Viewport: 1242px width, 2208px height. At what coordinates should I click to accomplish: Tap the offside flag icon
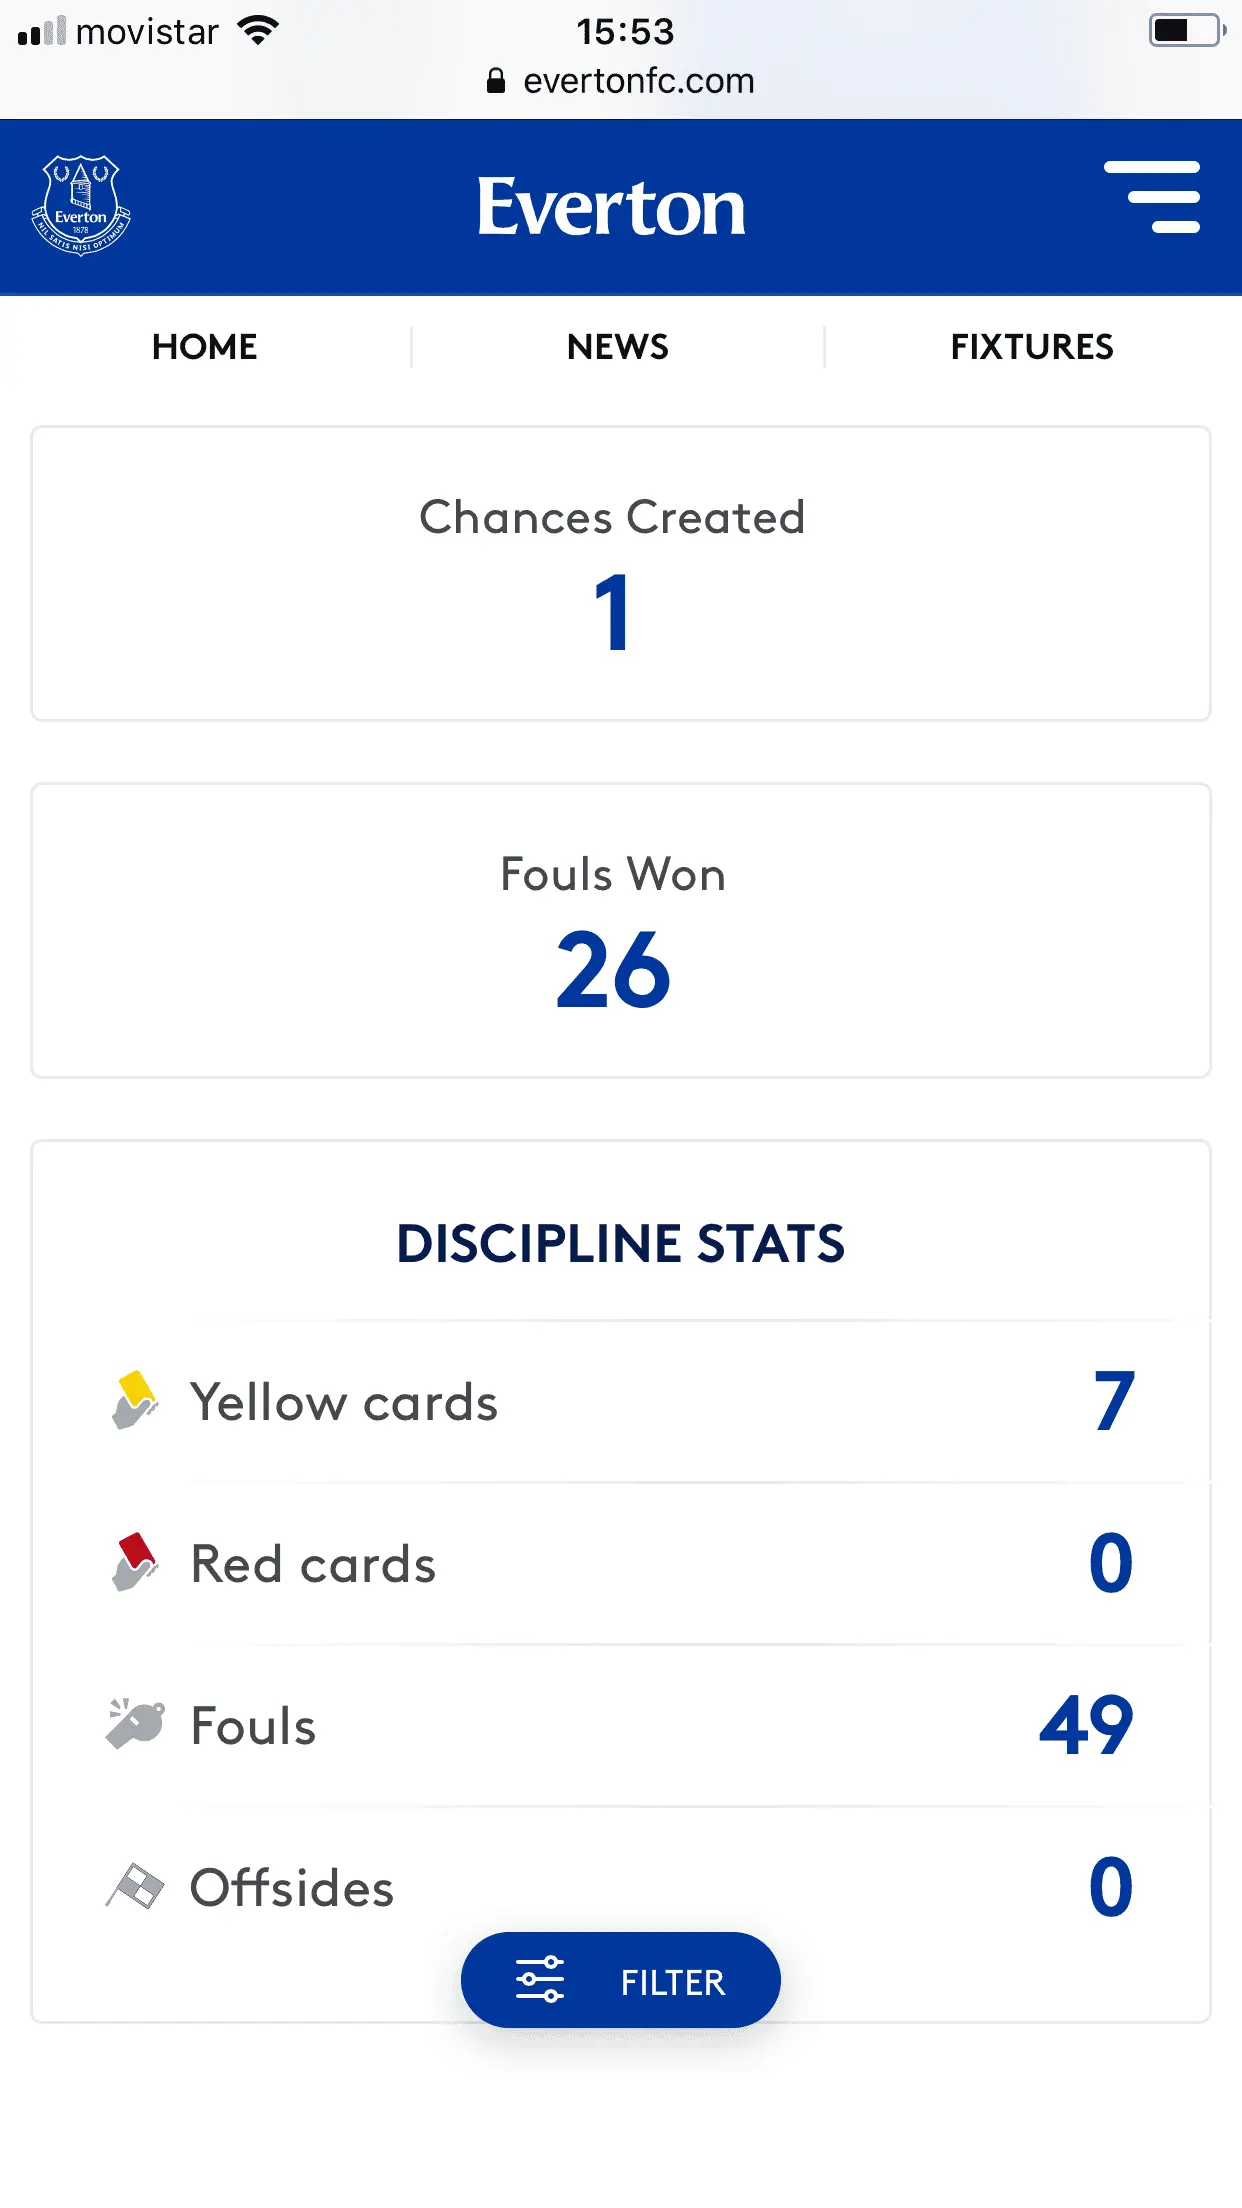coord(134,1887)
